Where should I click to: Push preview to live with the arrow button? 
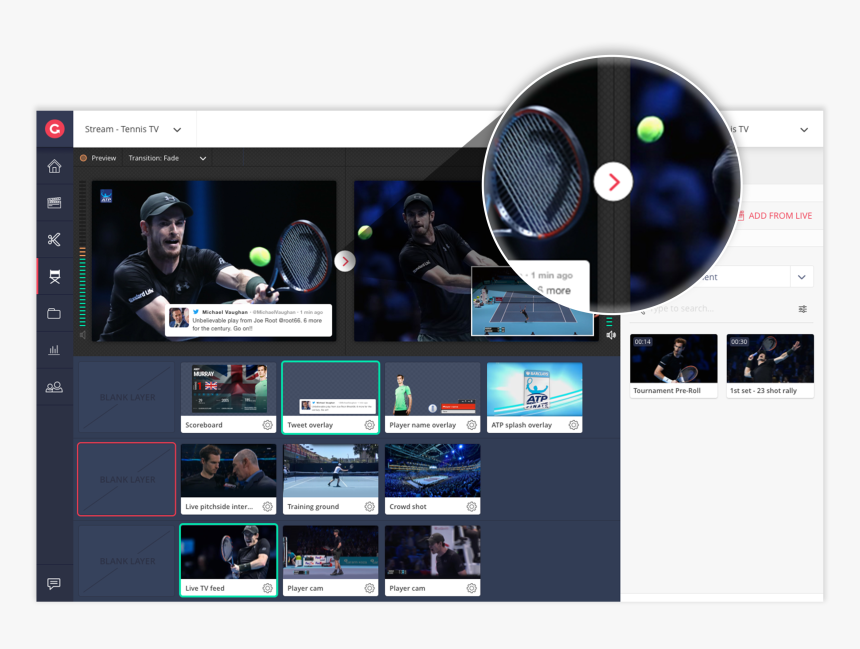coord(345,261)
